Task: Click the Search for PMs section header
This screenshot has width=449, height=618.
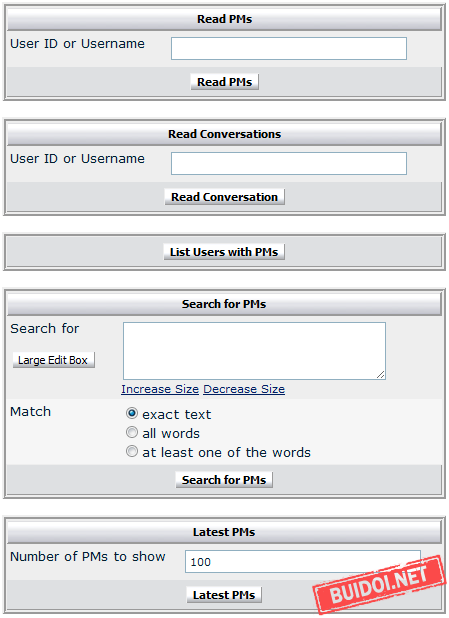Action: 224,304
